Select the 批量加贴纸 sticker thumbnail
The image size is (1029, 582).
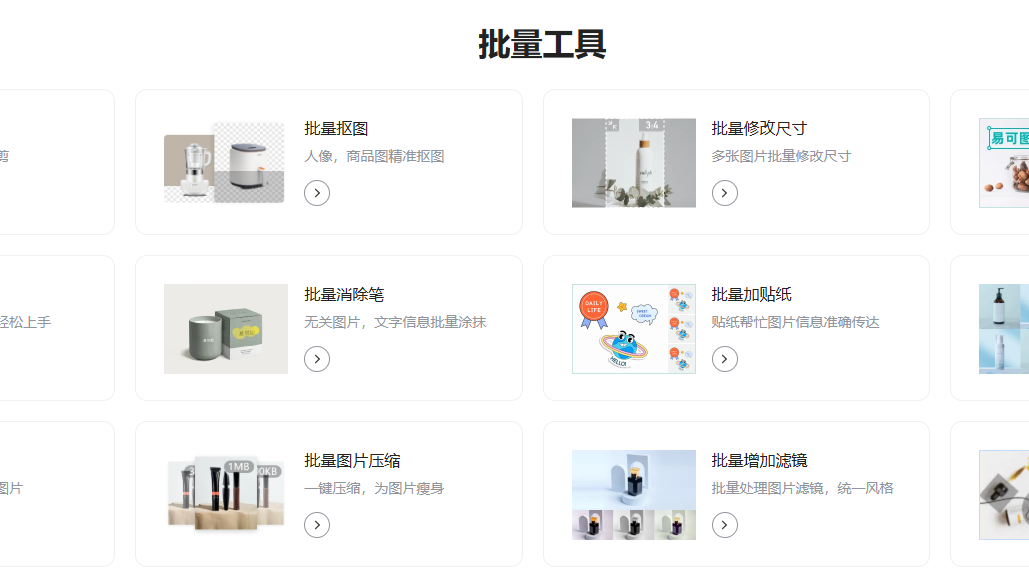pyautogui.click(x=634, y=329)
